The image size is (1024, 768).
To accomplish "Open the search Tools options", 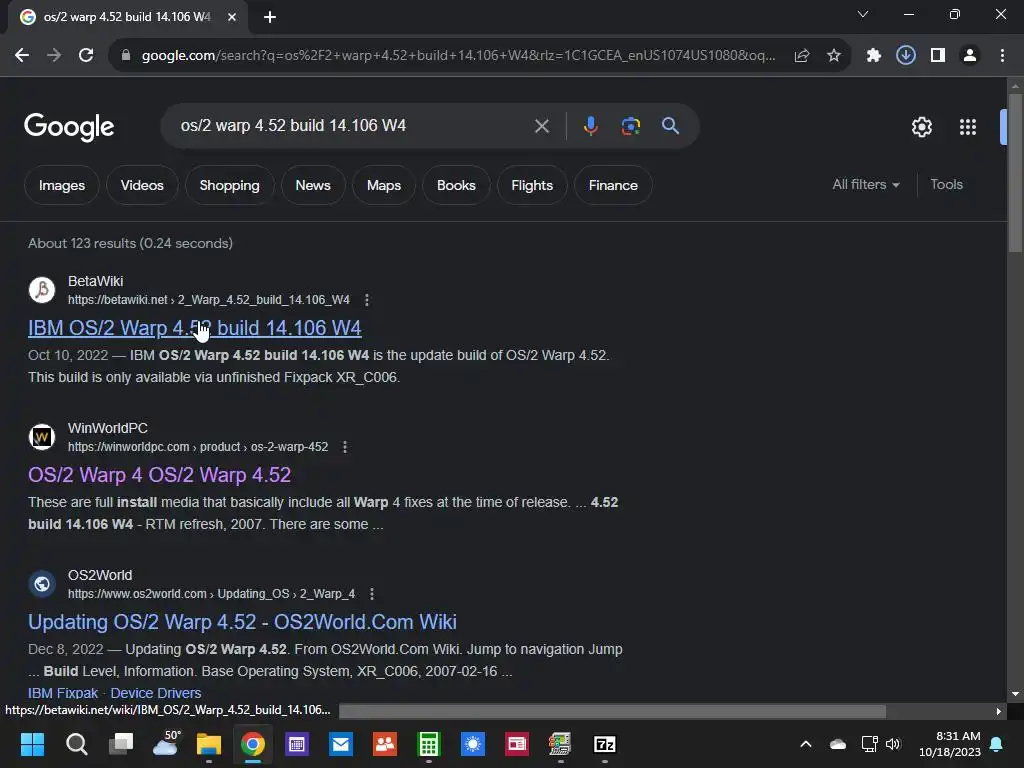I will tap(946, 185).
